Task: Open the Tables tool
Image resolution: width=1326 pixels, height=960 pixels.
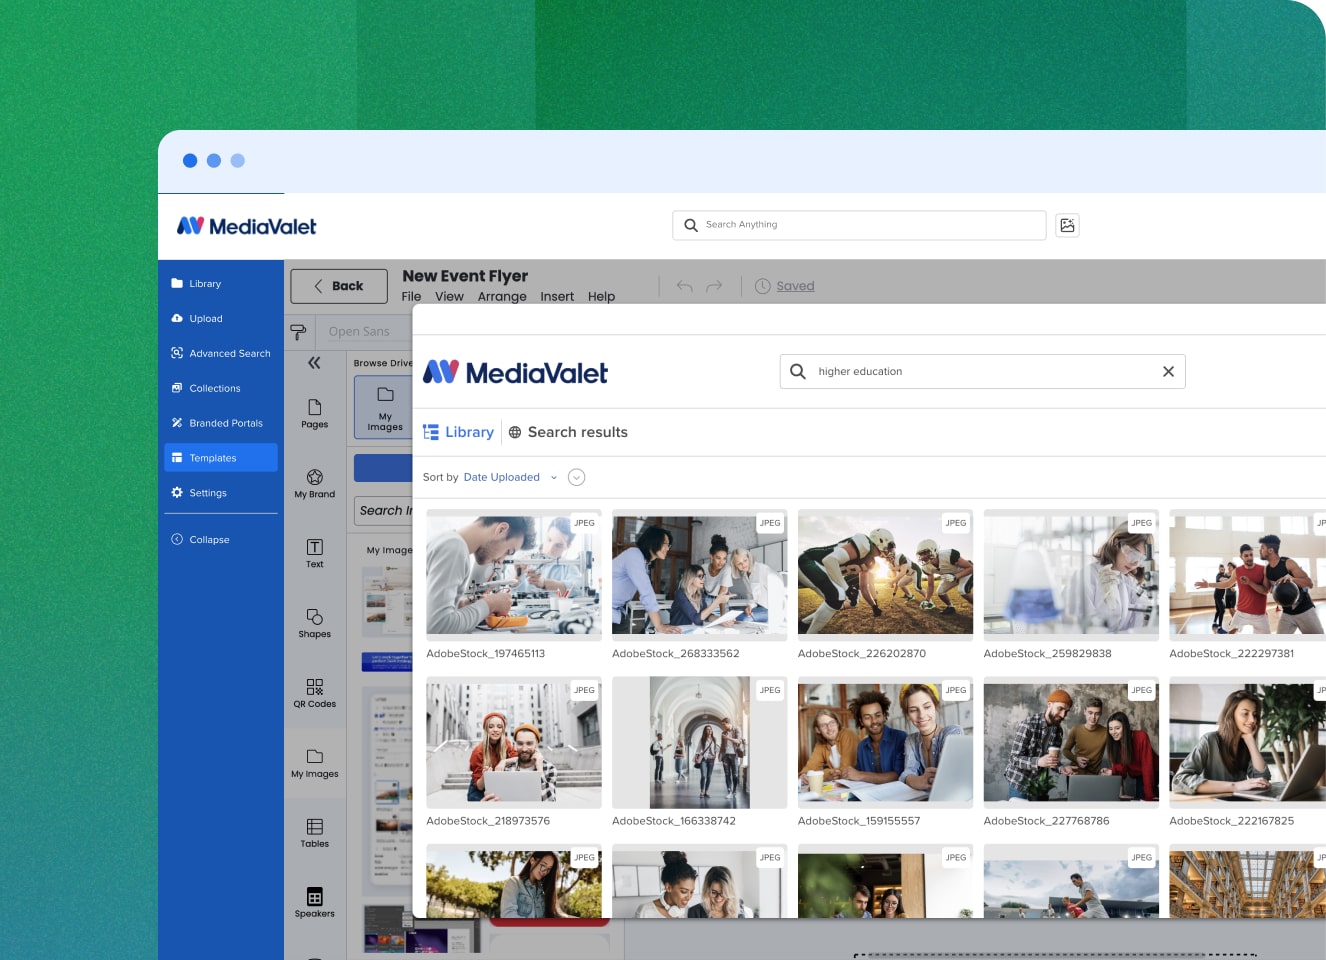Action: tap(314, 832)
